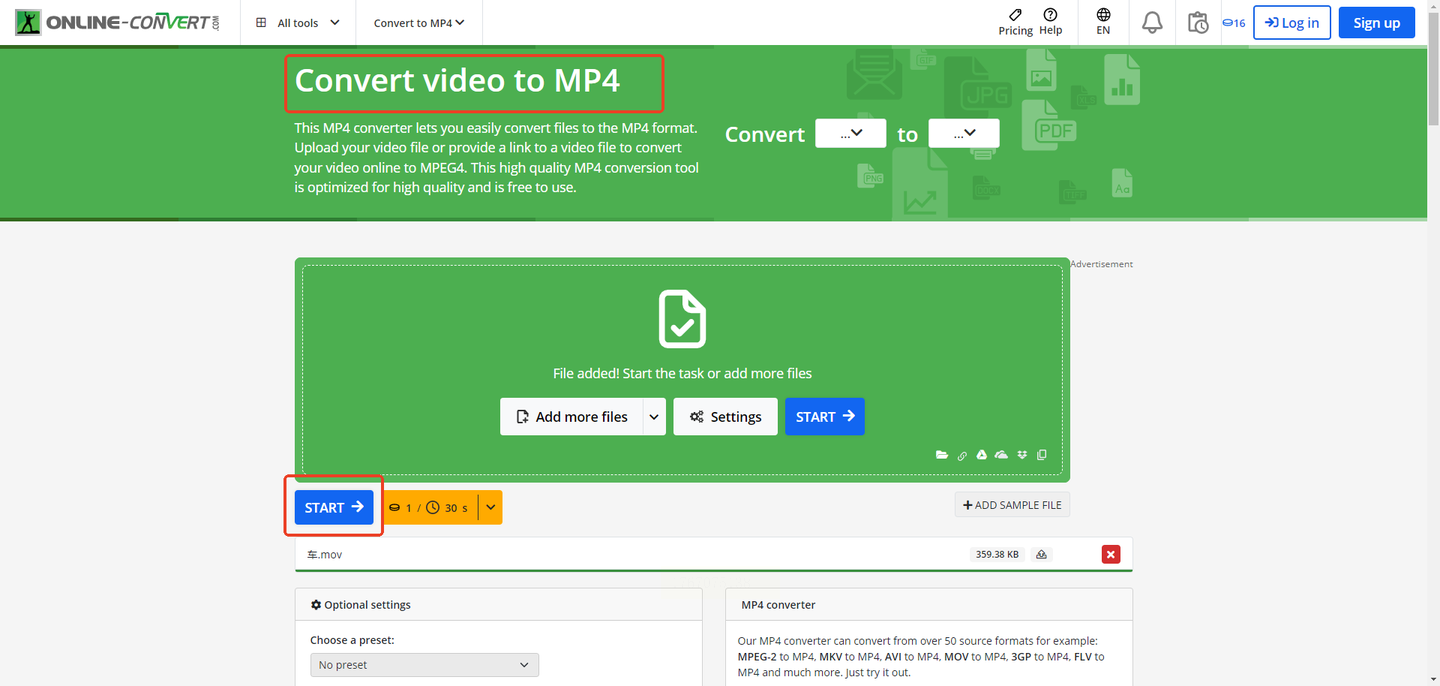Expand the orange credits and time dropdown
Screen dimensions: 1440x686
pos(490,508)
